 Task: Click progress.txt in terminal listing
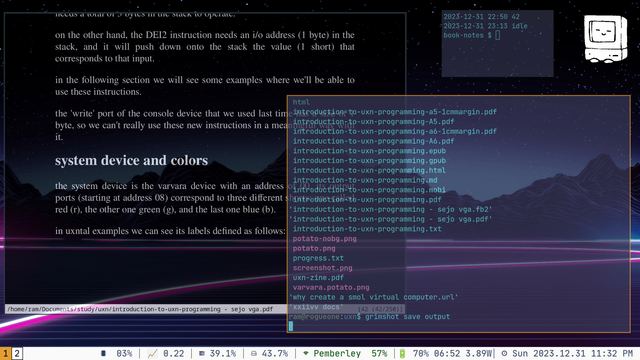[318, 258]
